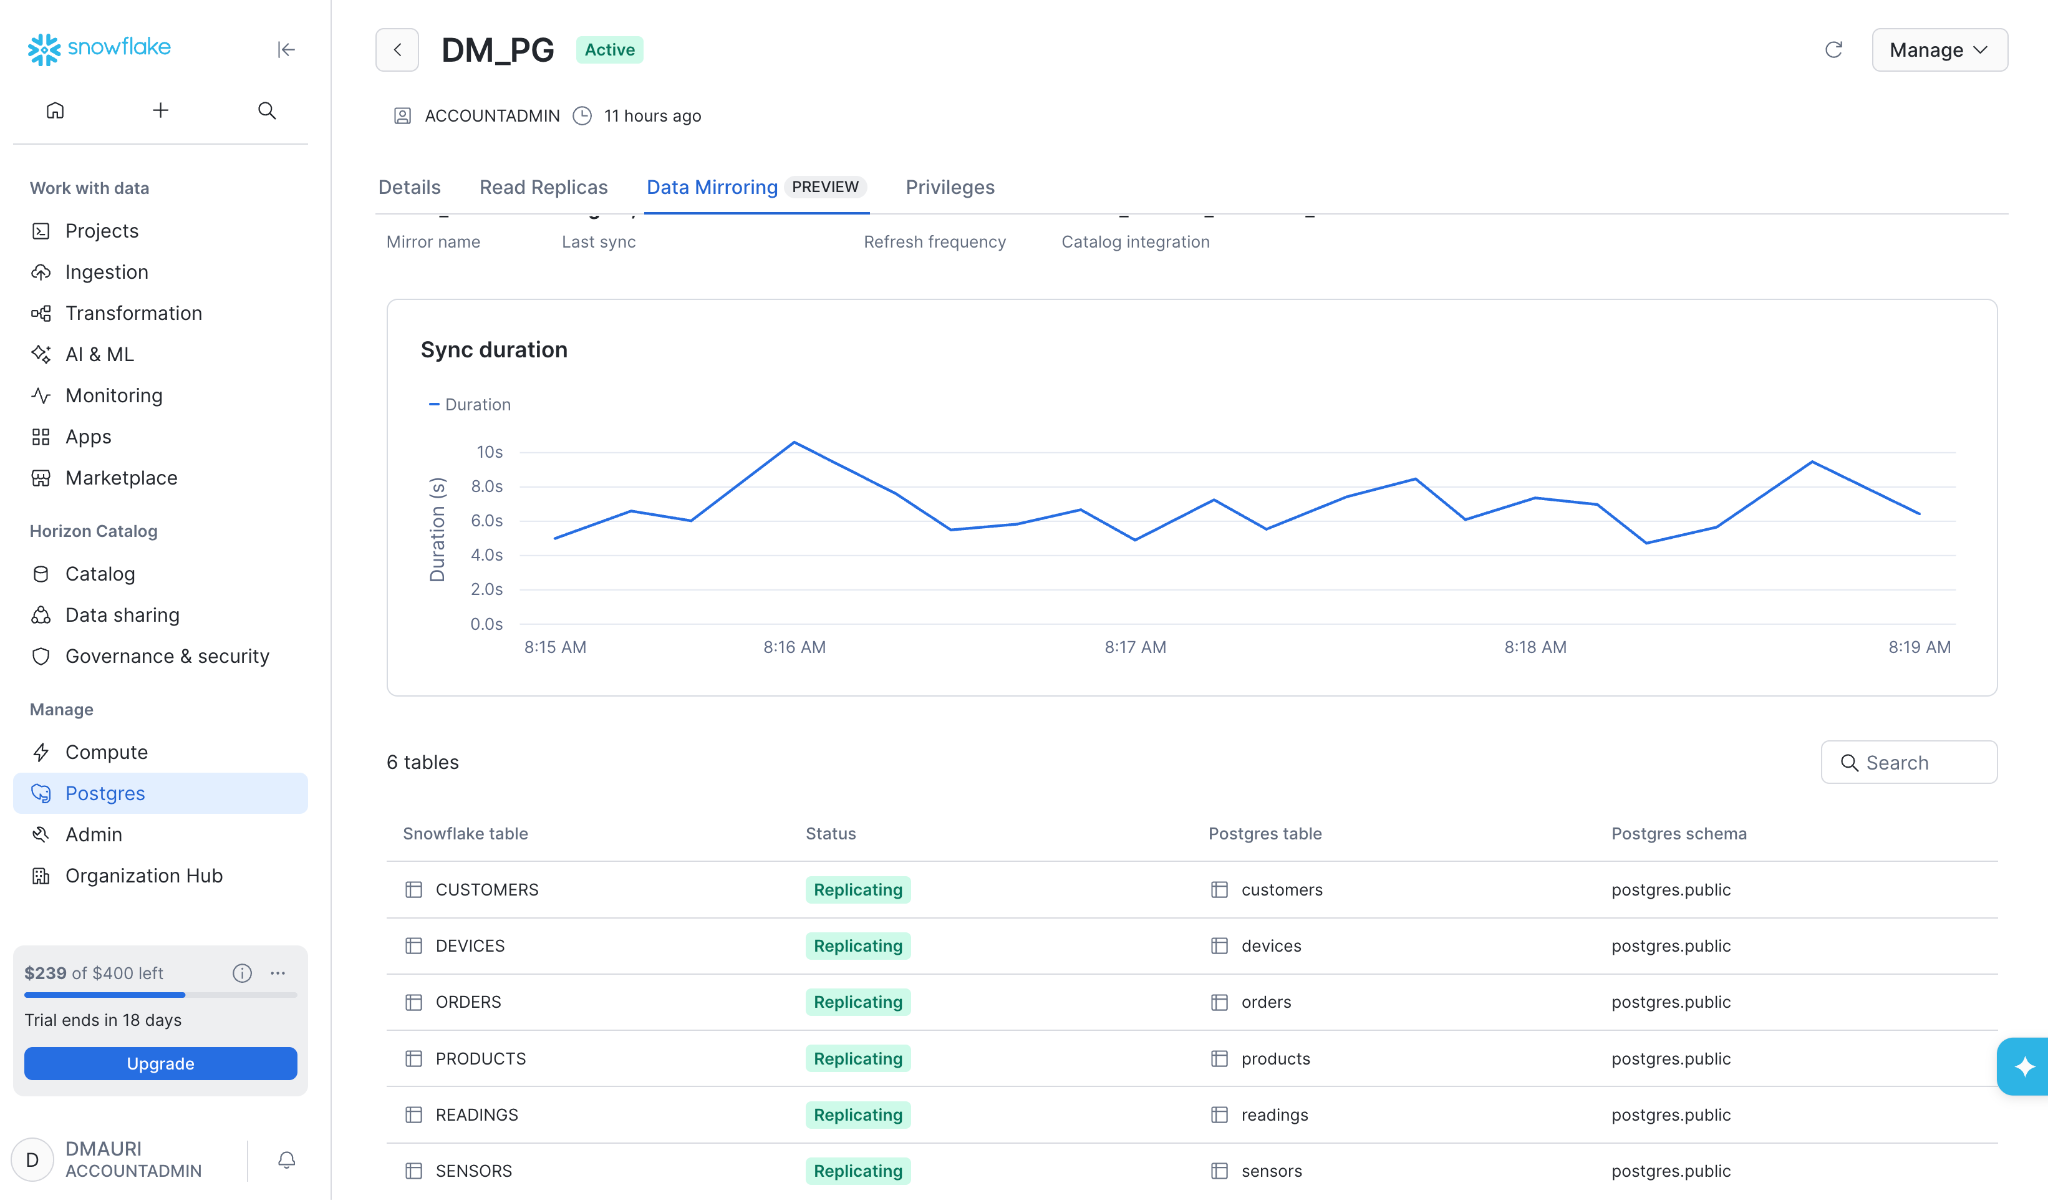Click the Sync duration chart title
The width and height of the screenshot is (2048, 1200).
tap(494, 350)
